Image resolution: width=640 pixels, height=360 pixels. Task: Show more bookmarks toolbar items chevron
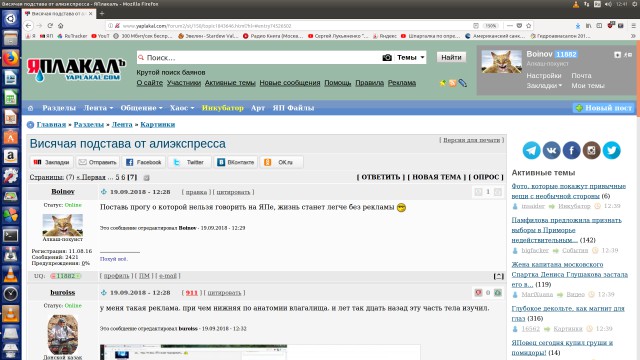pyautogui.click(x=633, y=36)
